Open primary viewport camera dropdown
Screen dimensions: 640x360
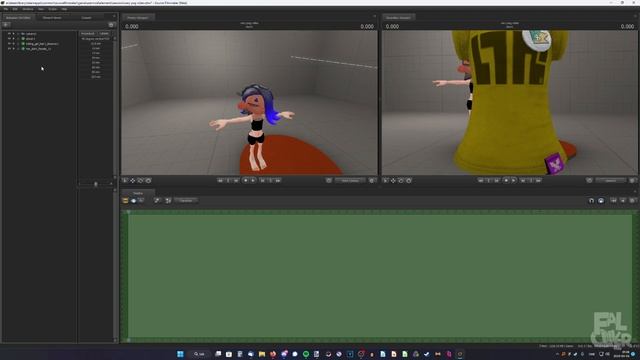[350, 180]
